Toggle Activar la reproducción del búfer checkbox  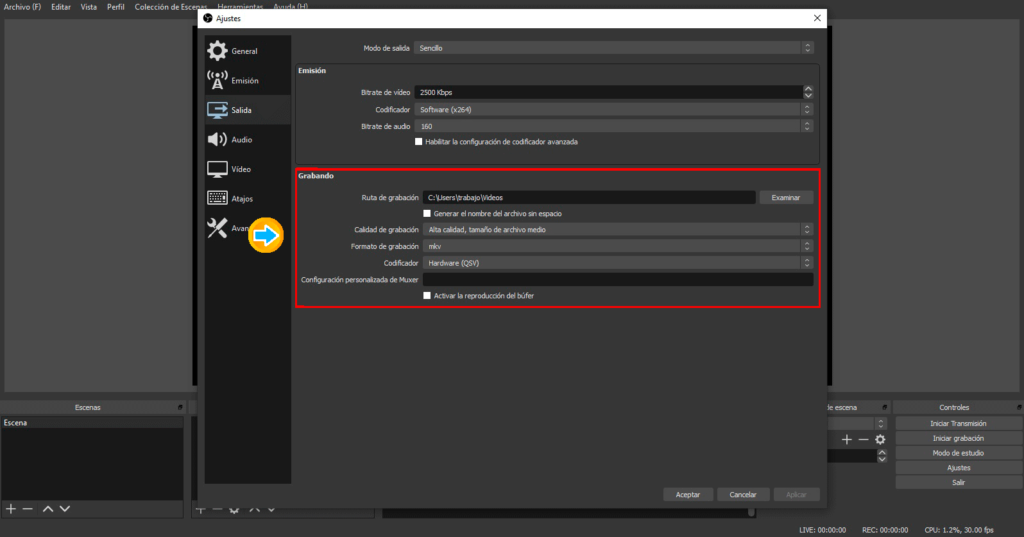click(427, 296)
